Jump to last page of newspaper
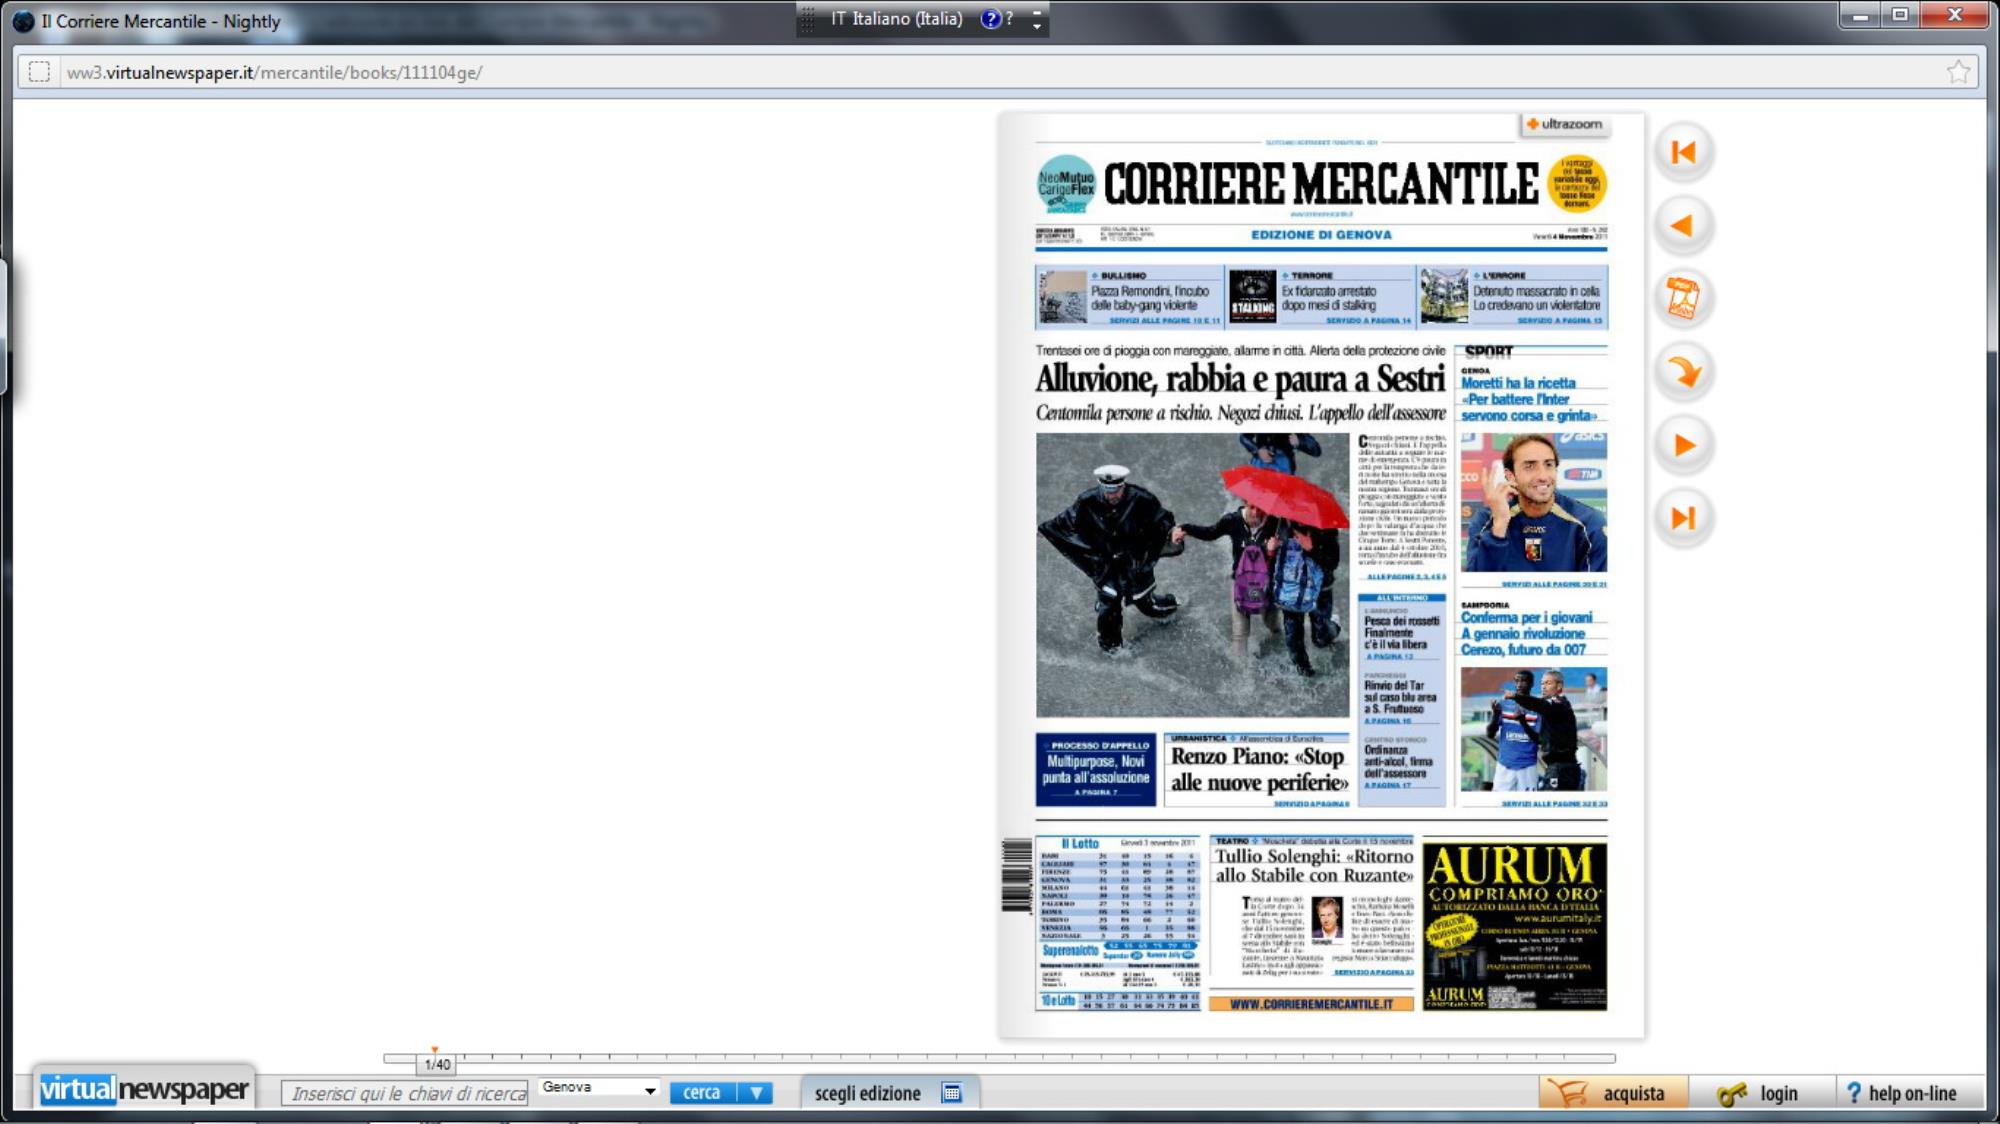The height and width of the screenshot is (1124, 2000). coord(1684,518)
